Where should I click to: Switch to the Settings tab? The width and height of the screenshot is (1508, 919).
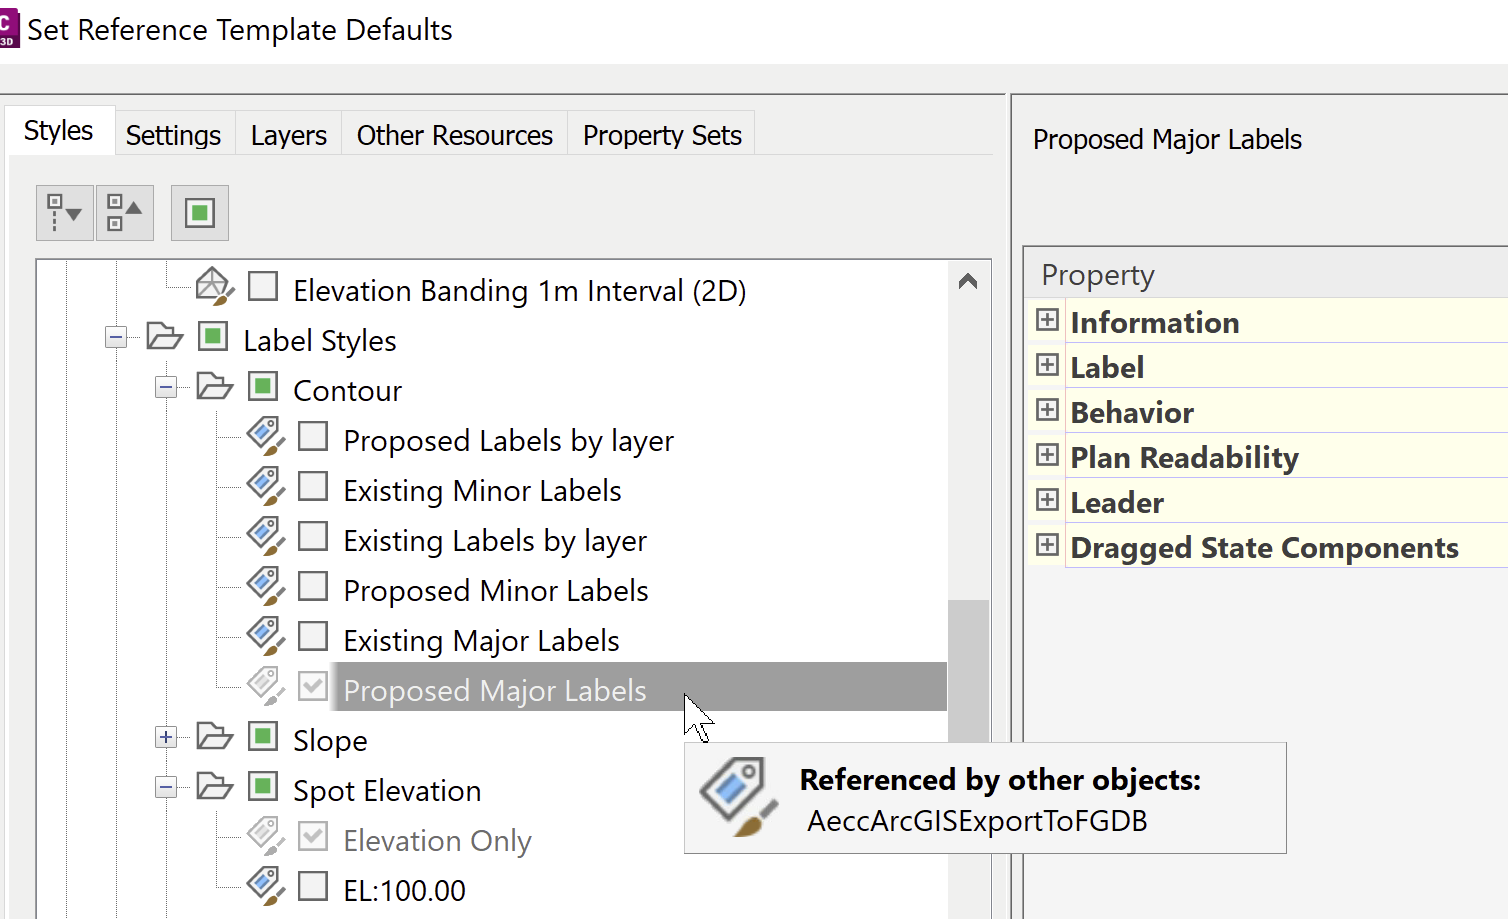[173, 135]
